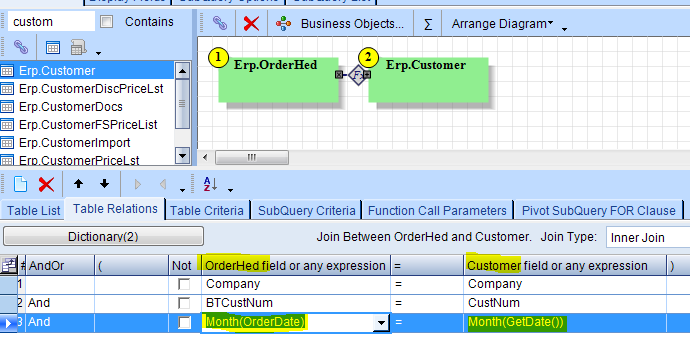The width and height of the screenshot is (690, 362).
Task: Click the table grid icon above table list
Action: (53, 48)
